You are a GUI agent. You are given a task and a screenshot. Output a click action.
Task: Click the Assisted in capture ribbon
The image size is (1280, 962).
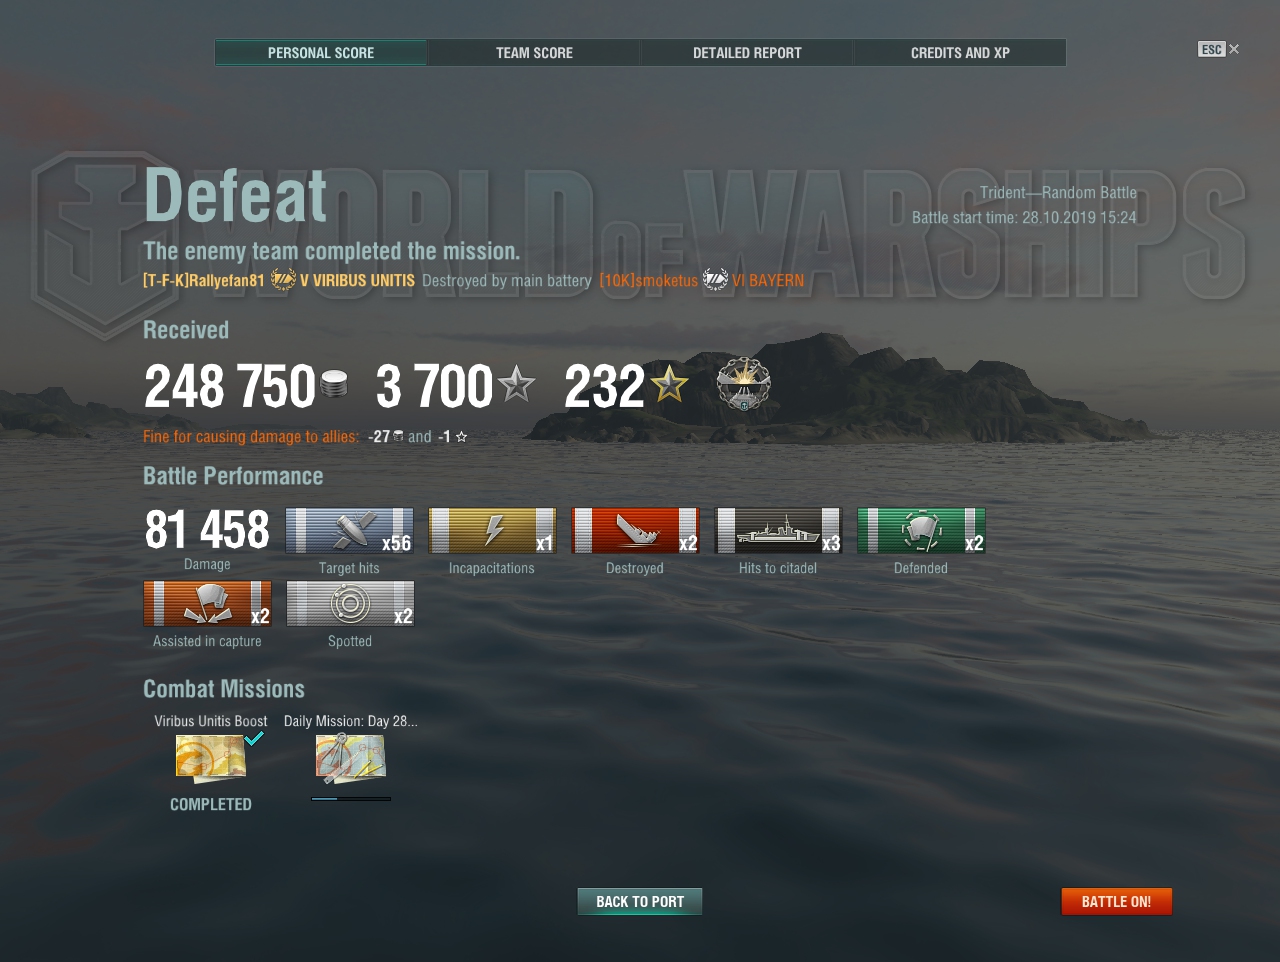pos(207,603)
